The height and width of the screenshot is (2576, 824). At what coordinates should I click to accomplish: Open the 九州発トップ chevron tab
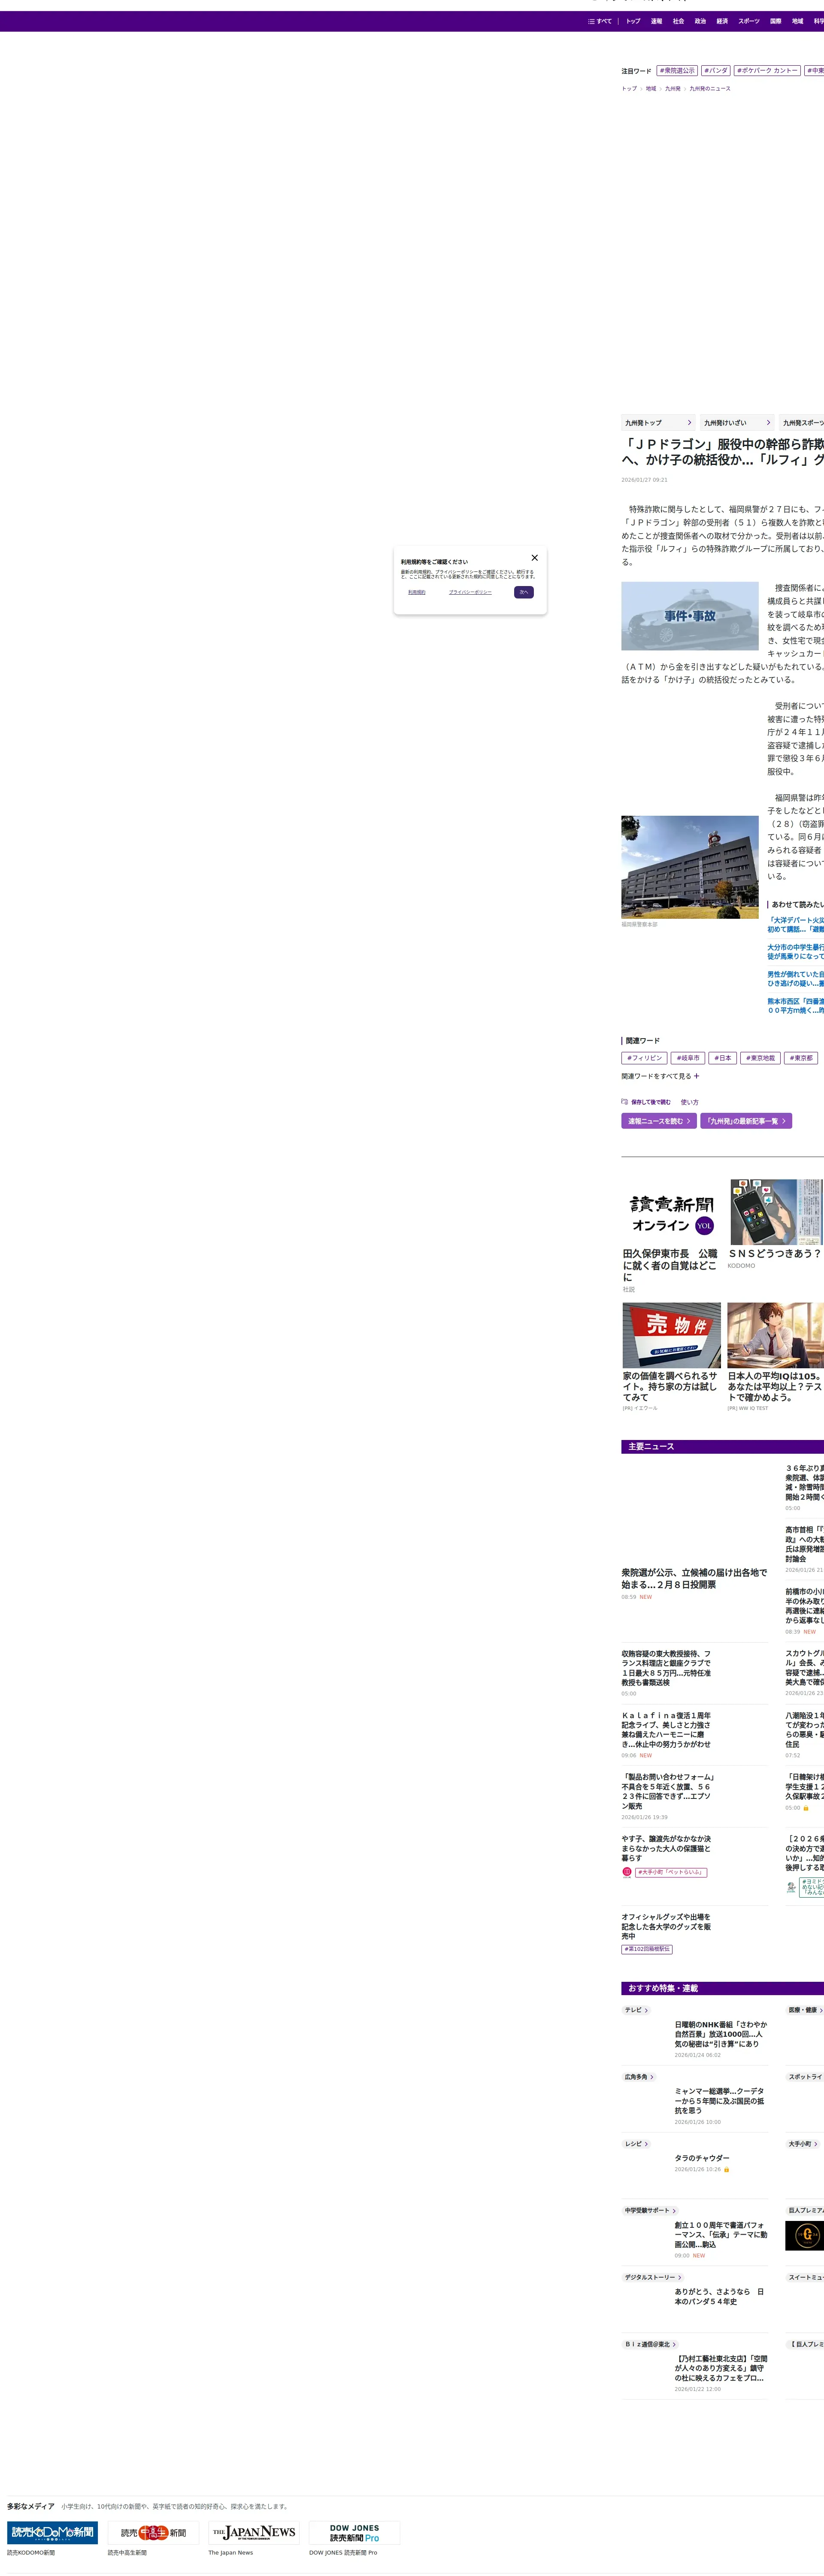657,423
